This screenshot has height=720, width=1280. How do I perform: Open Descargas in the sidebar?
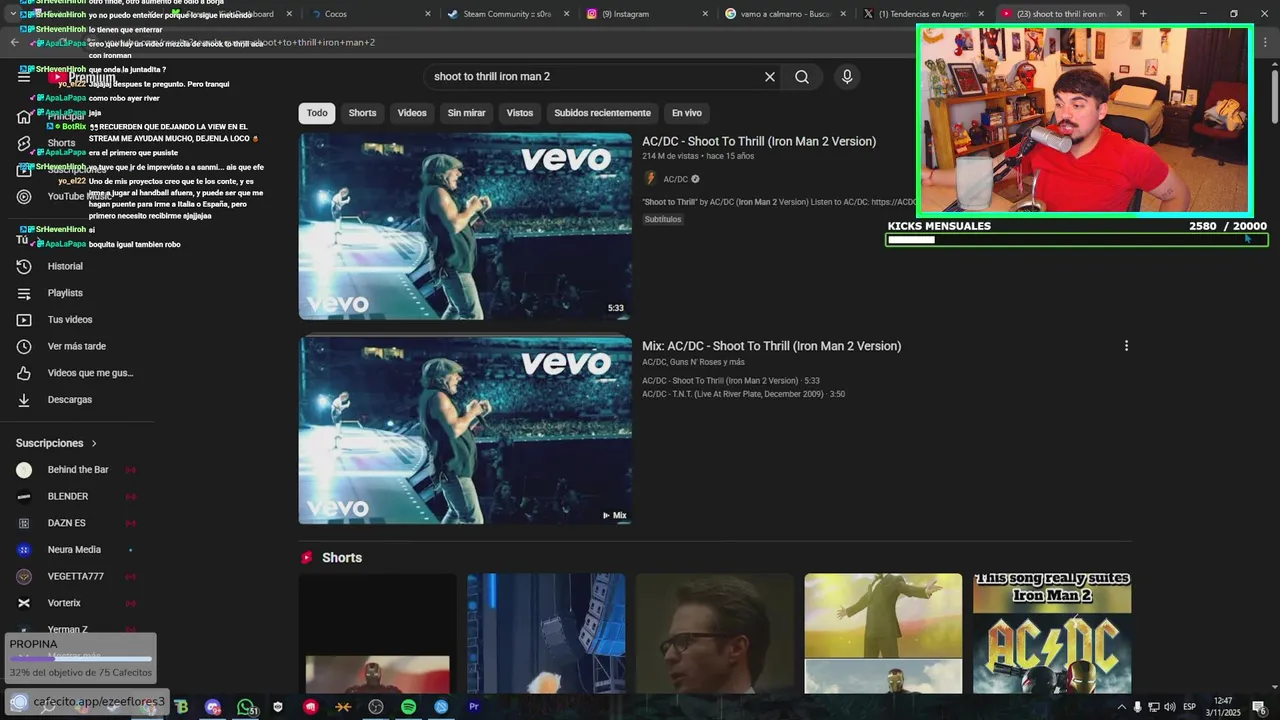70,400
